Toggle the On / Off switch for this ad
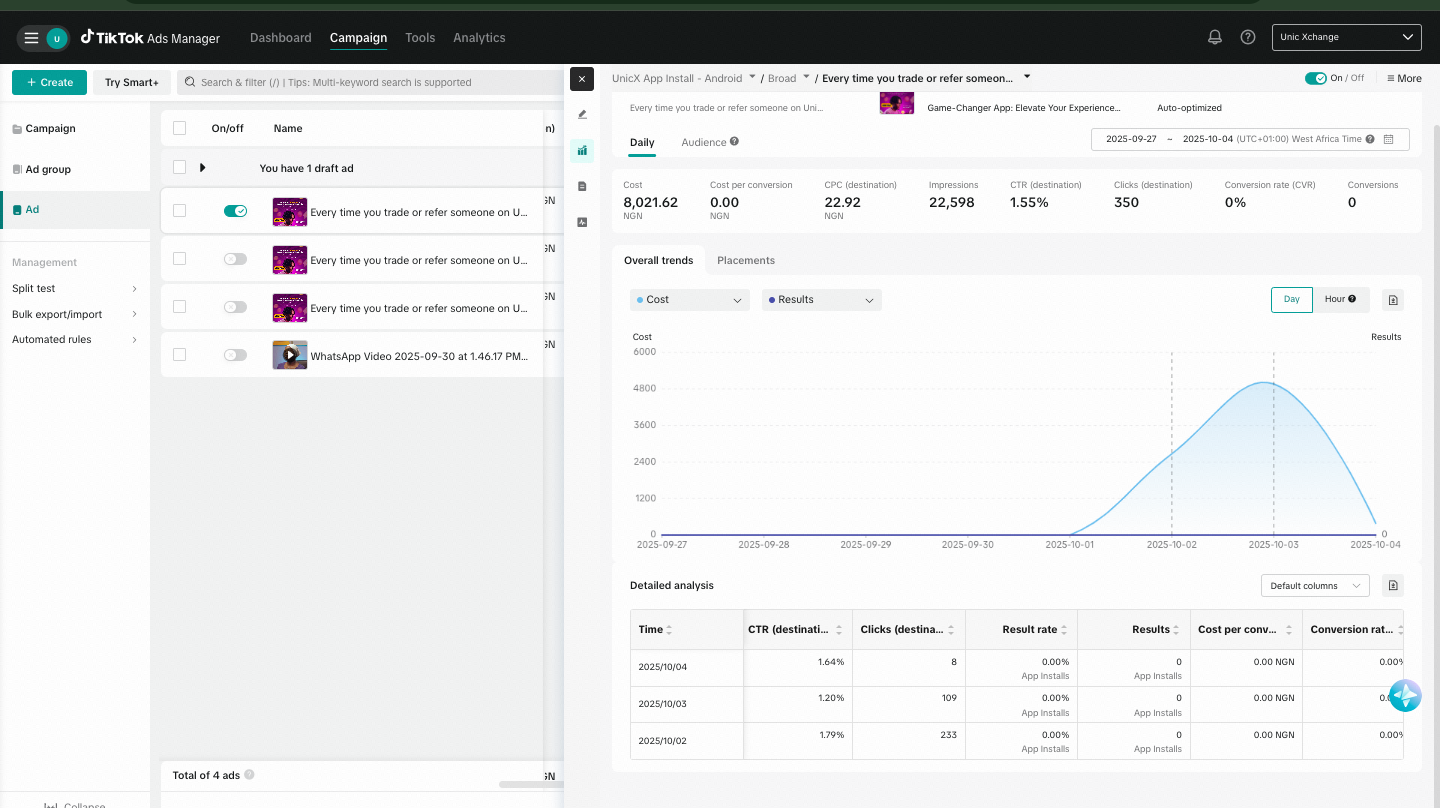Screen dimensions: 1440x808 tap(1316, 78)
